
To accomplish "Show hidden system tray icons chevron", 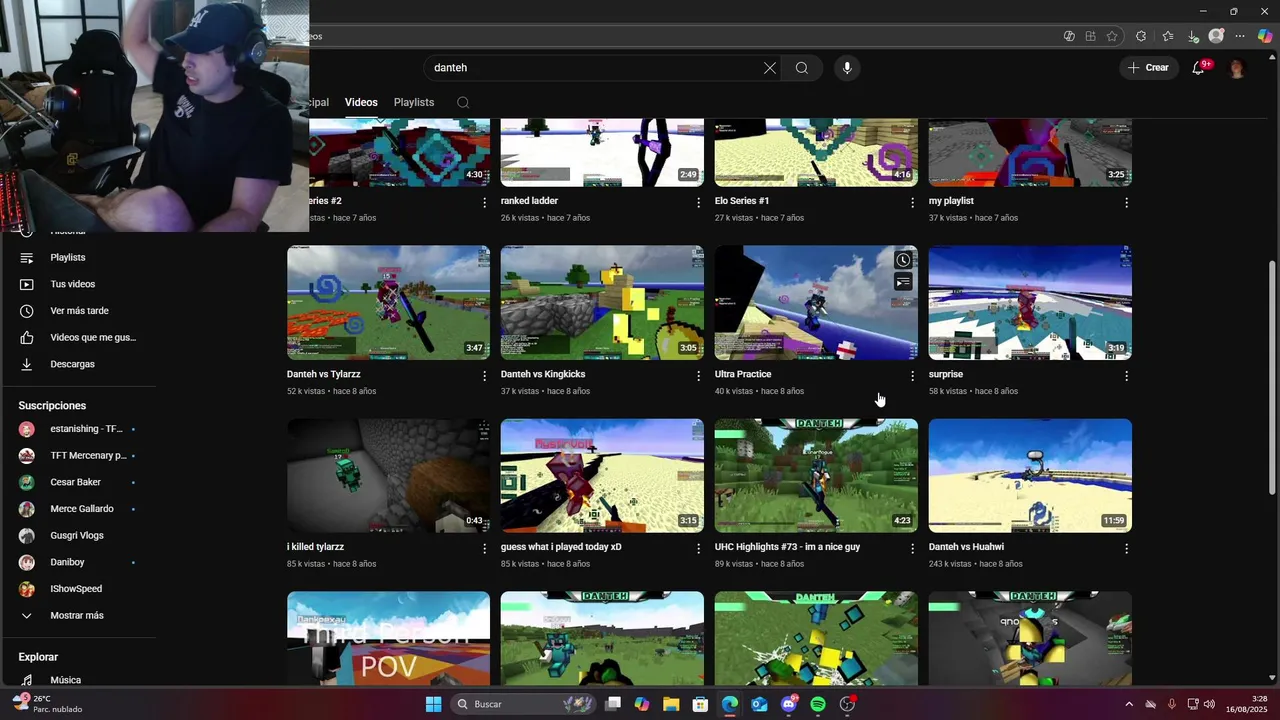I will click(1129, 704).
